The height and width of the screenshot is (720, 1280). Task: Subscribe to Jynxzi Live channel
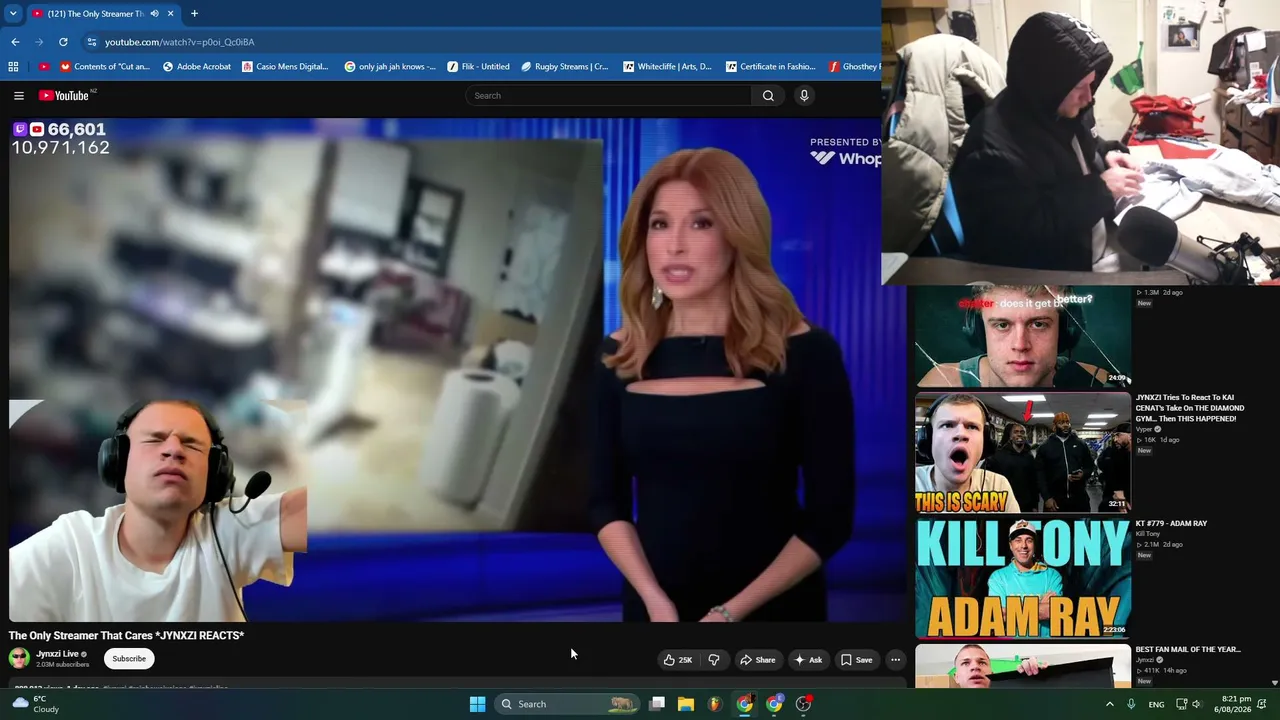(x=129, y=659)
